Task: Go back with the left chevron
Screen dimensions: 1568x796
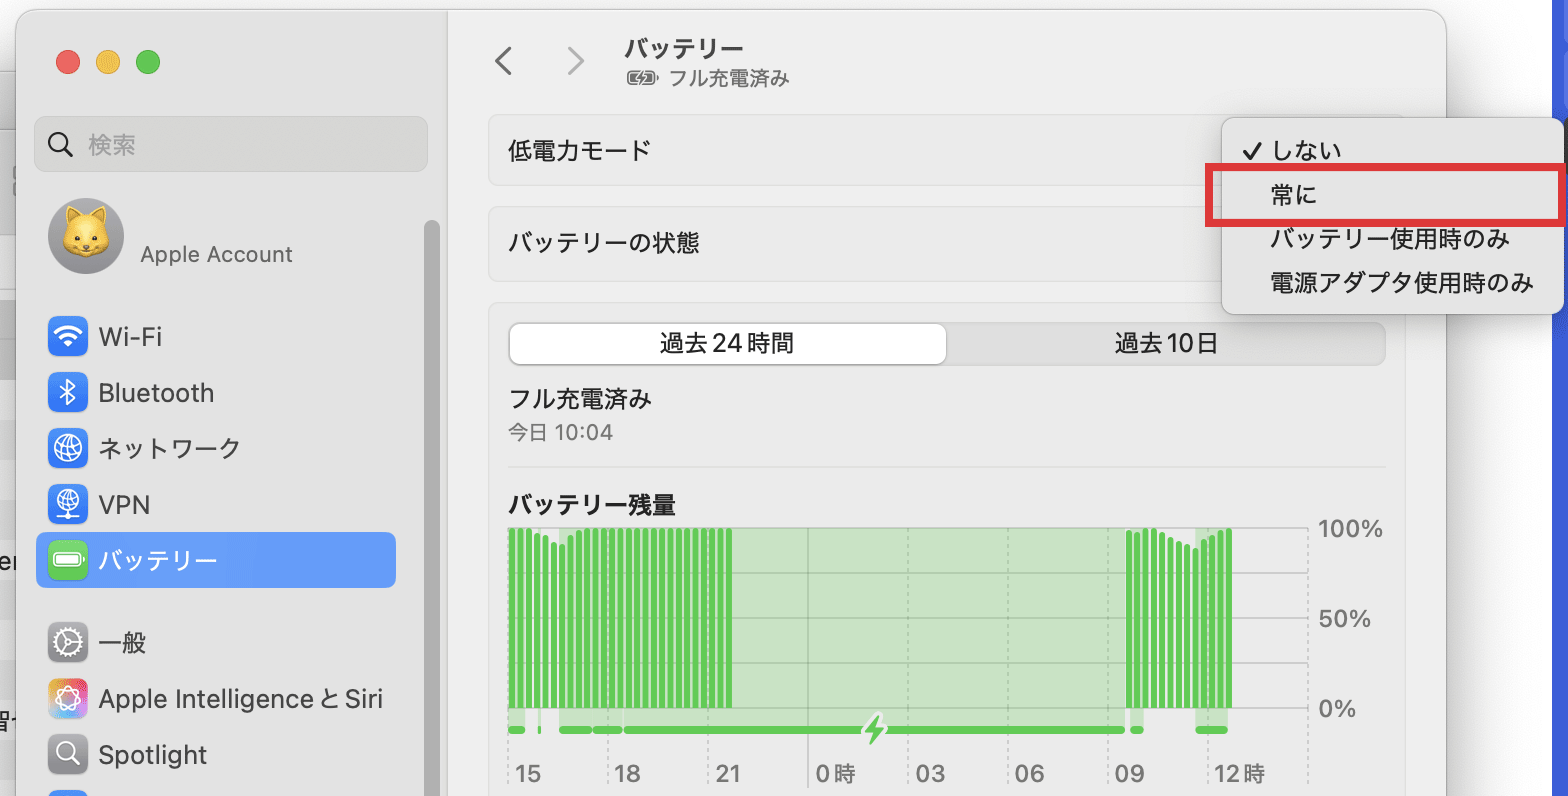Action: [x=504, y=61]
